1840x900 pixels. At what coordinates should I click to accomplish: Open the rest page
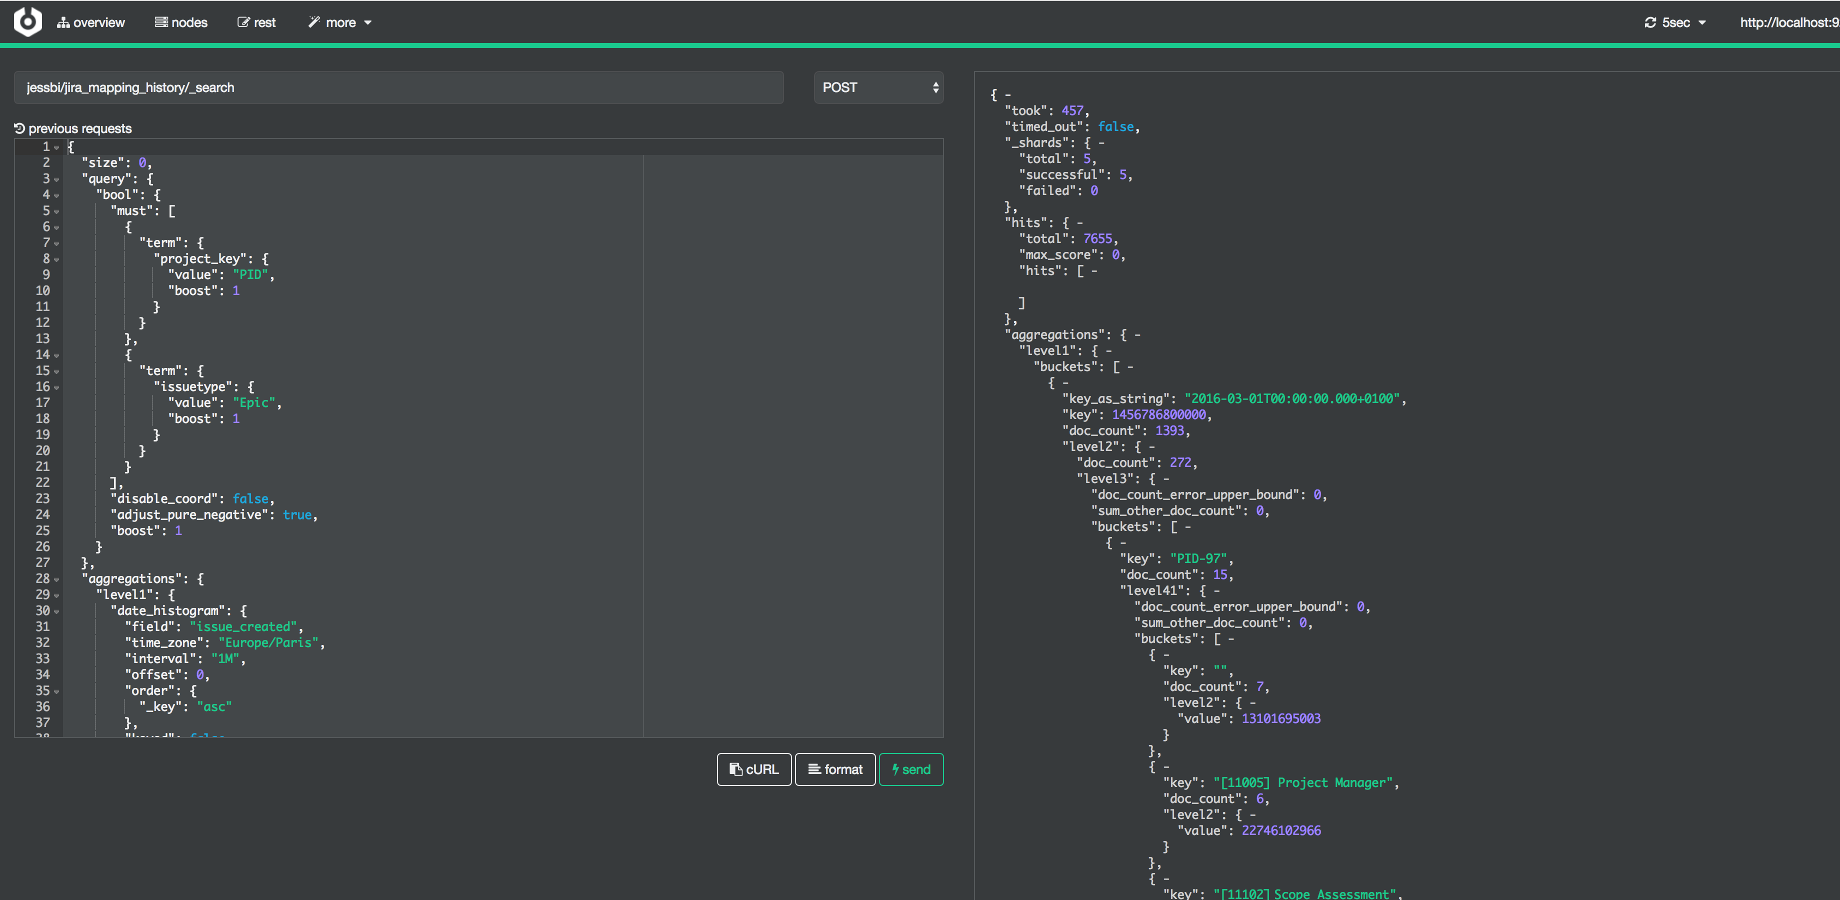[256, 22]
